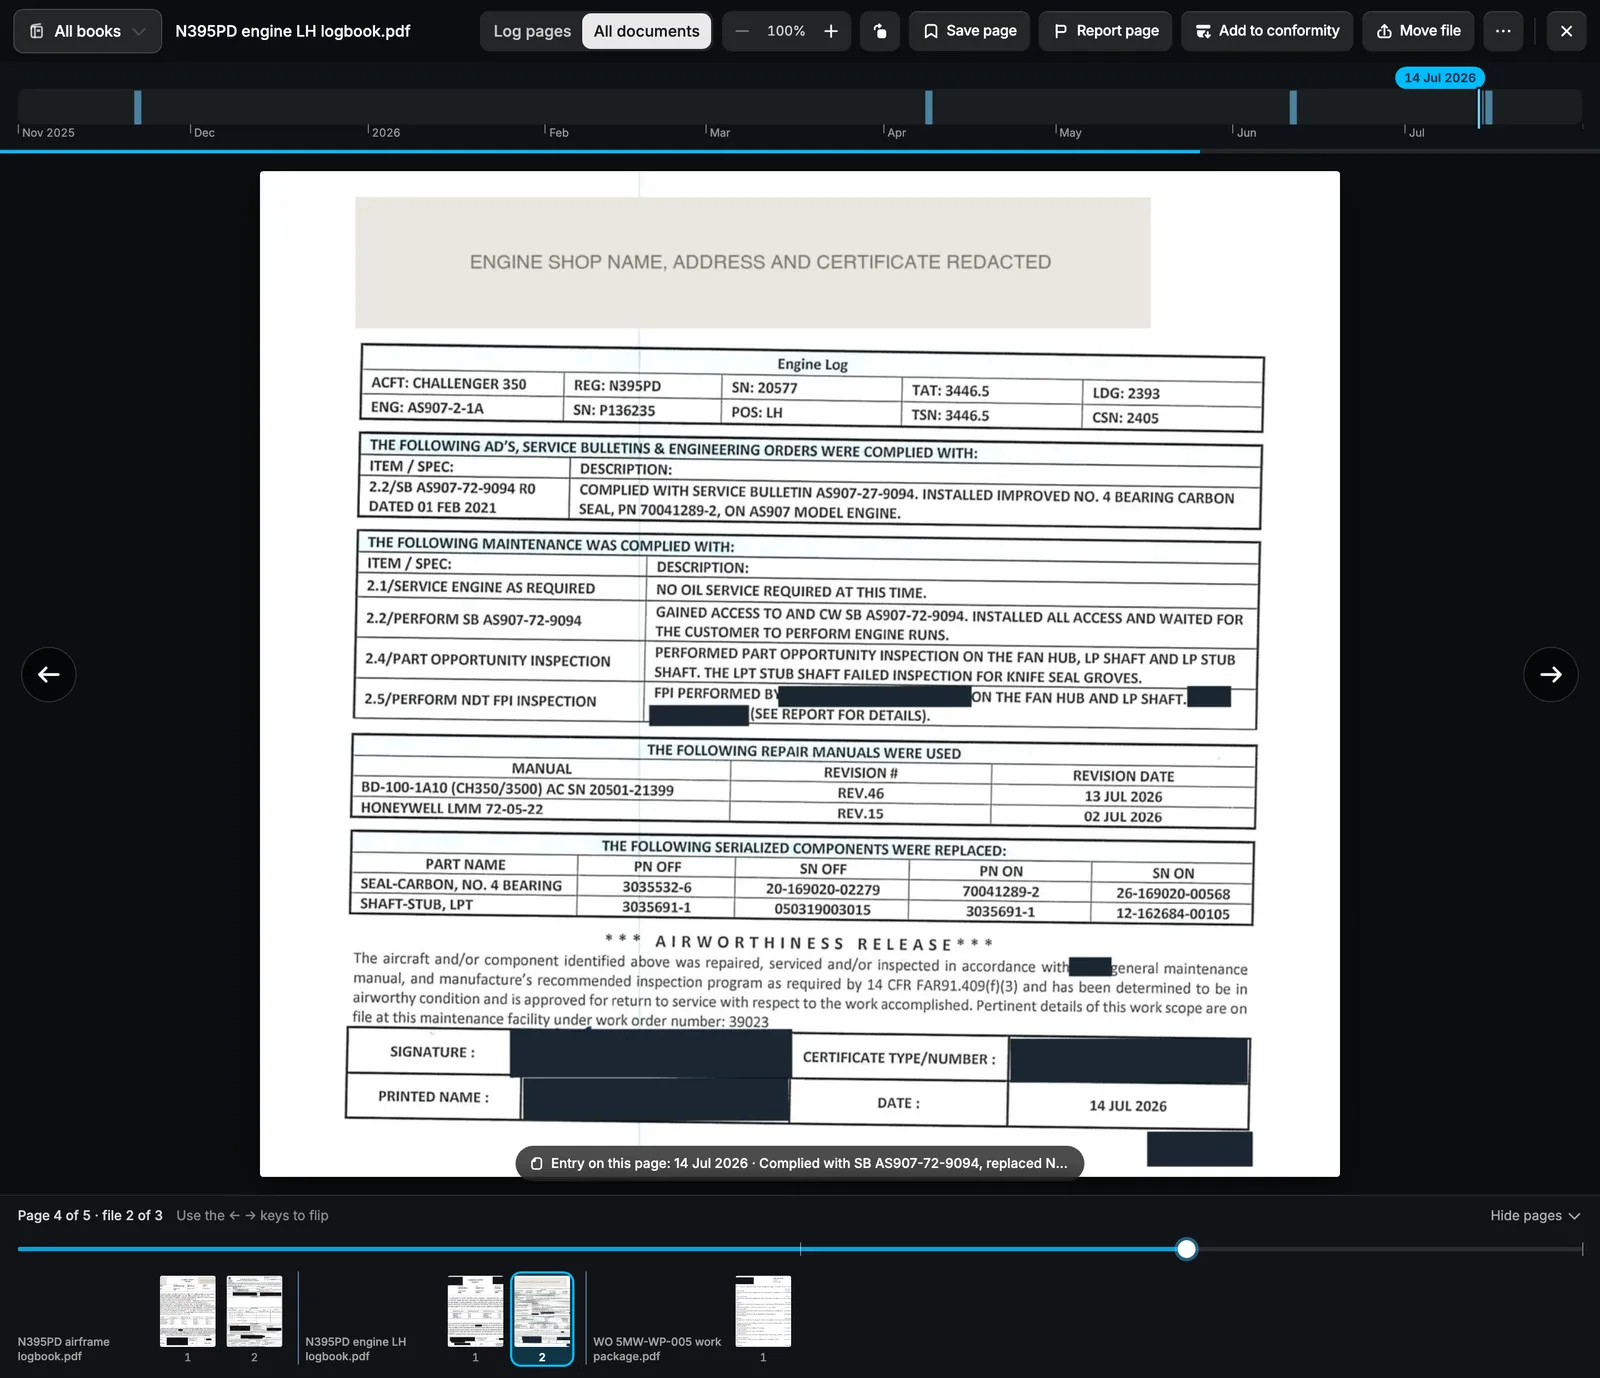Select the timeline marker after Jun
The width and height of the screenshot is (1600, 1378).
1293,107
